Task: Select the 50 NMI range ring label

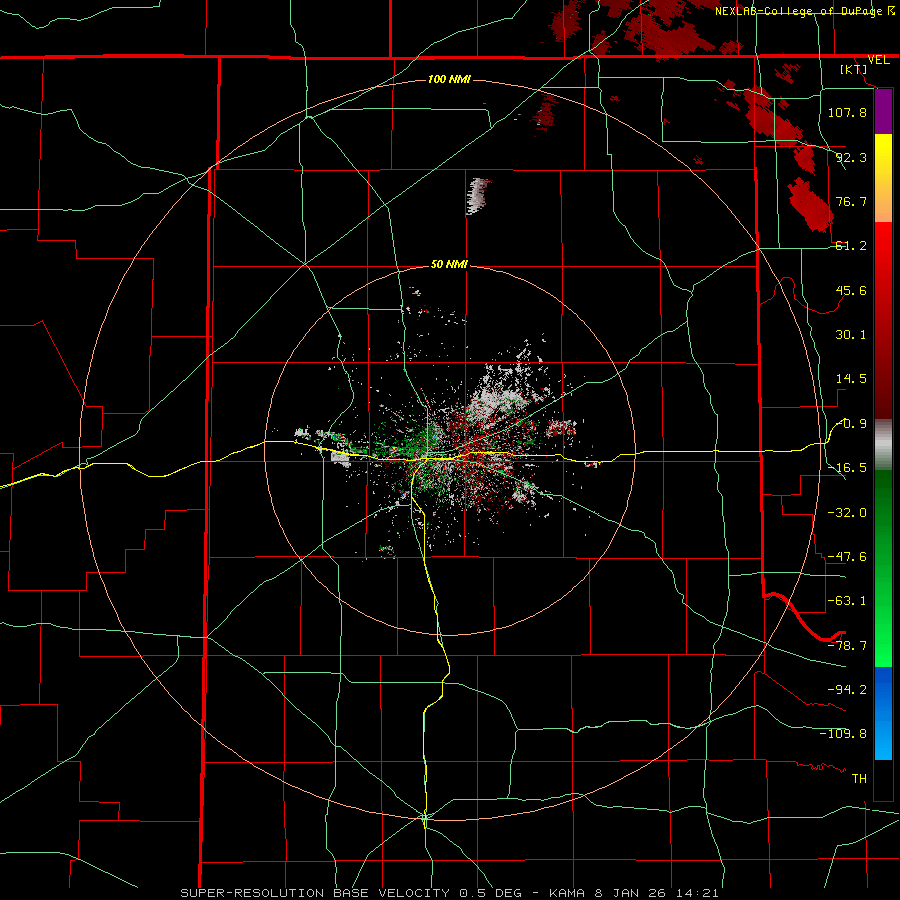Action: pyautogui.click(x=449, y=264)
